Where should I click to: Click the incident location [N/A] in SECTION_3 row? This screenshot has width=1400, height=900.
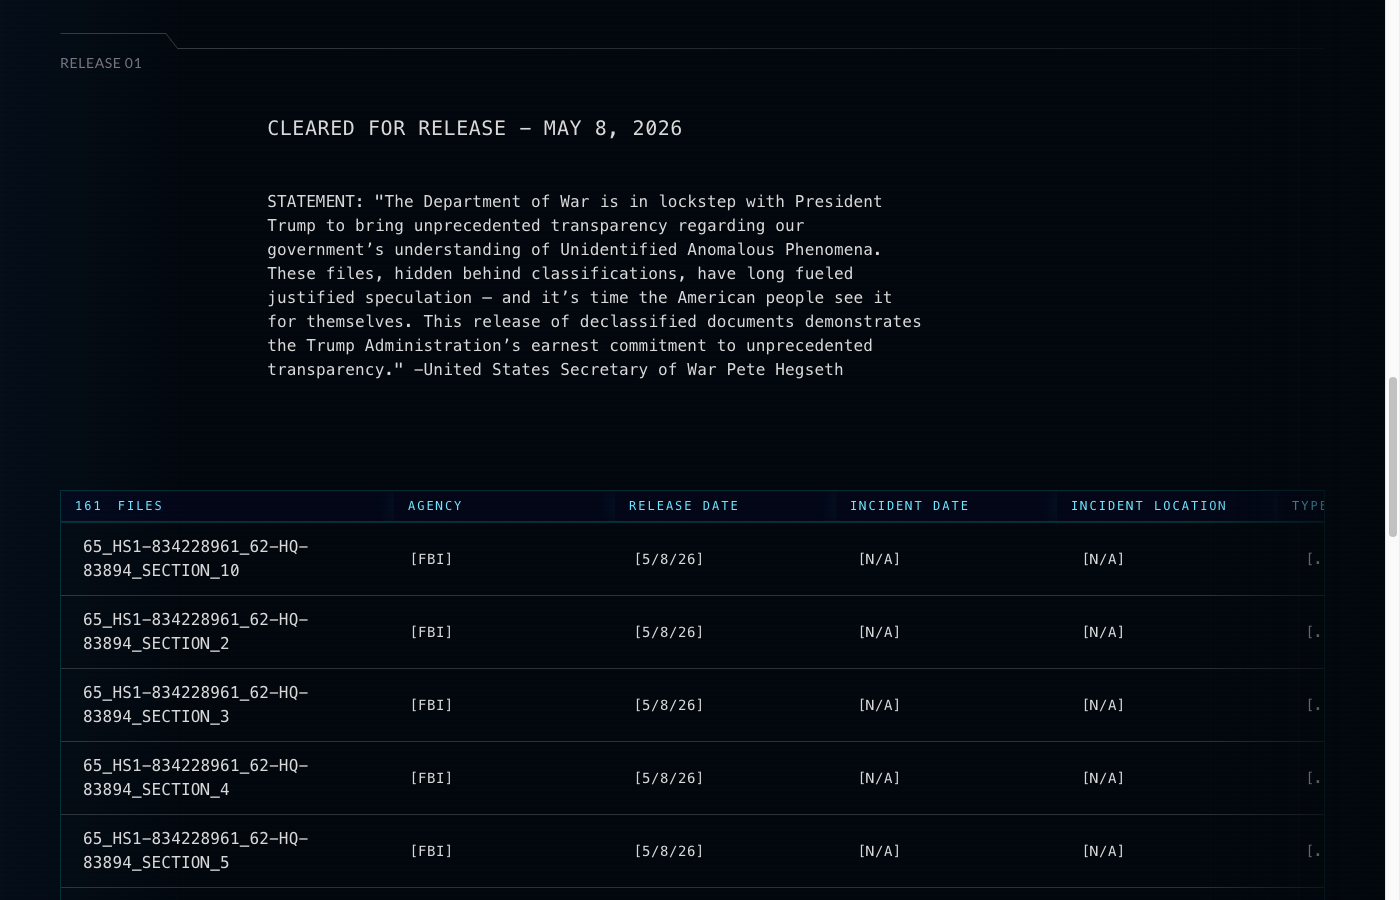(x=1103, y=705)
